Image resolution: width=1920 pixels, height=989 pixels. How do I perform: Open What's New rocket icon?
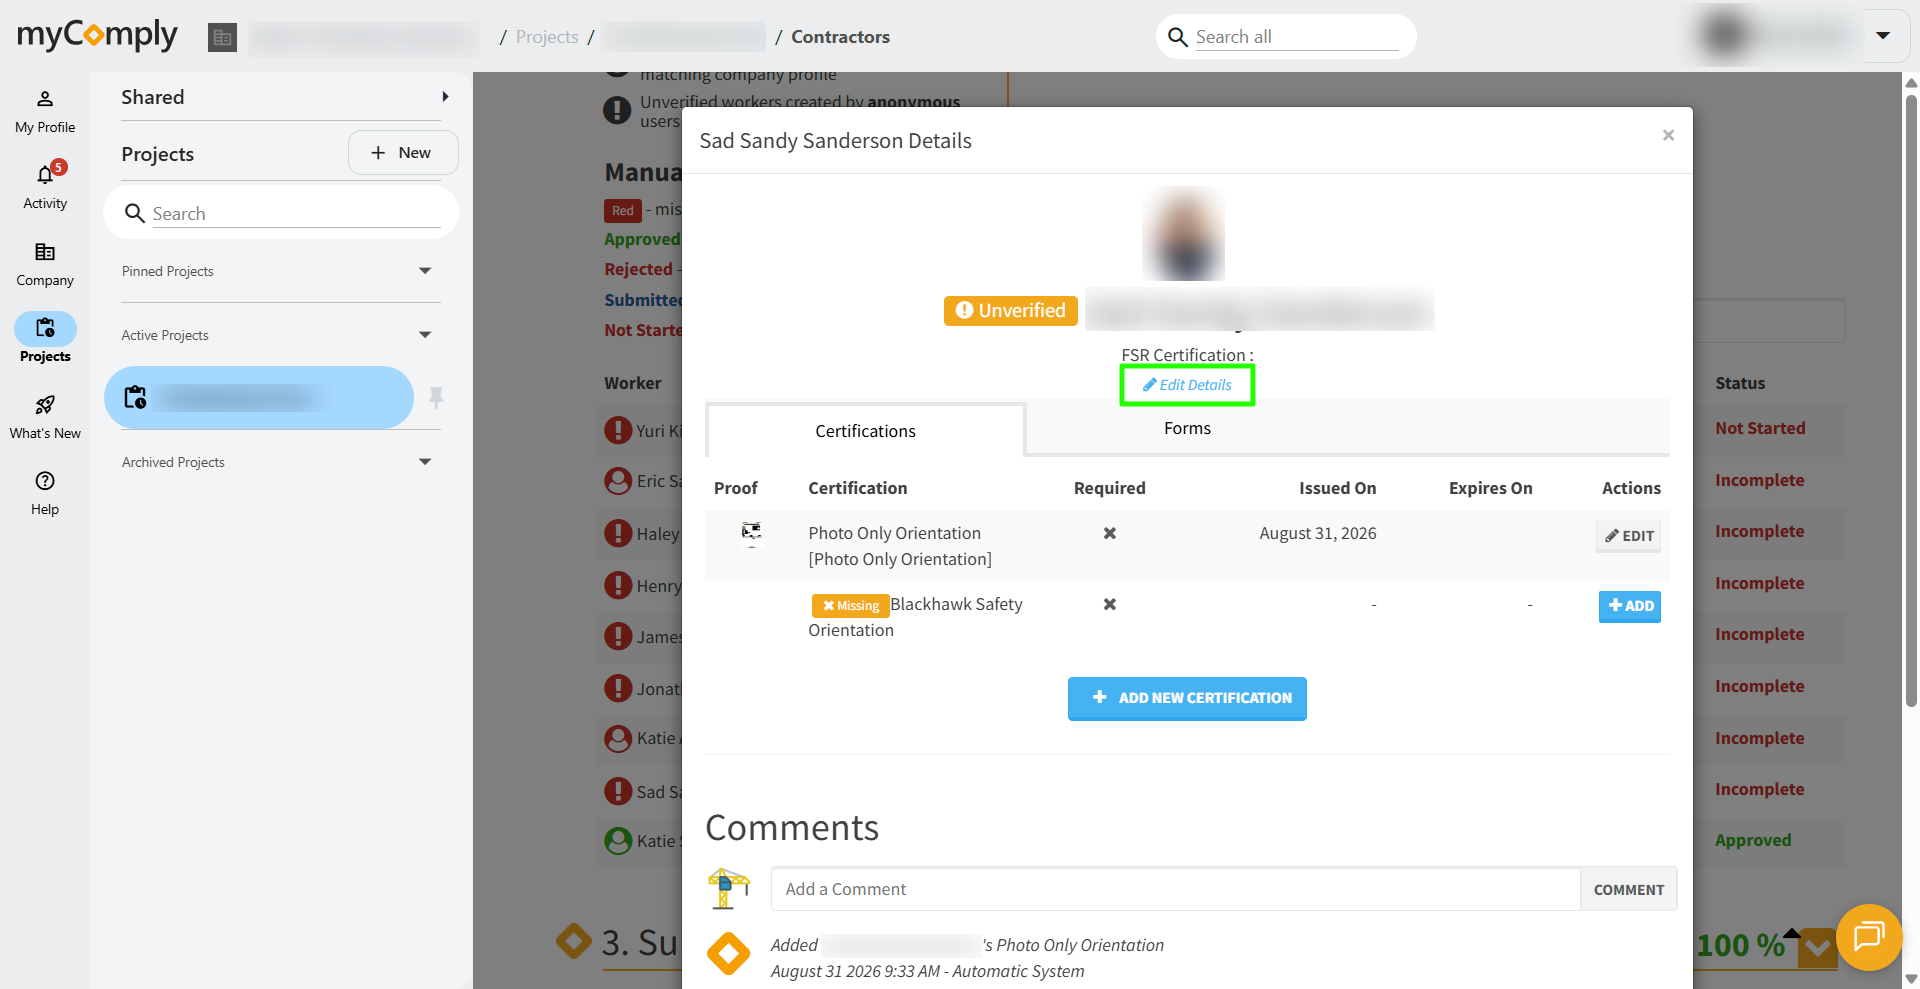tap(45, 416)
